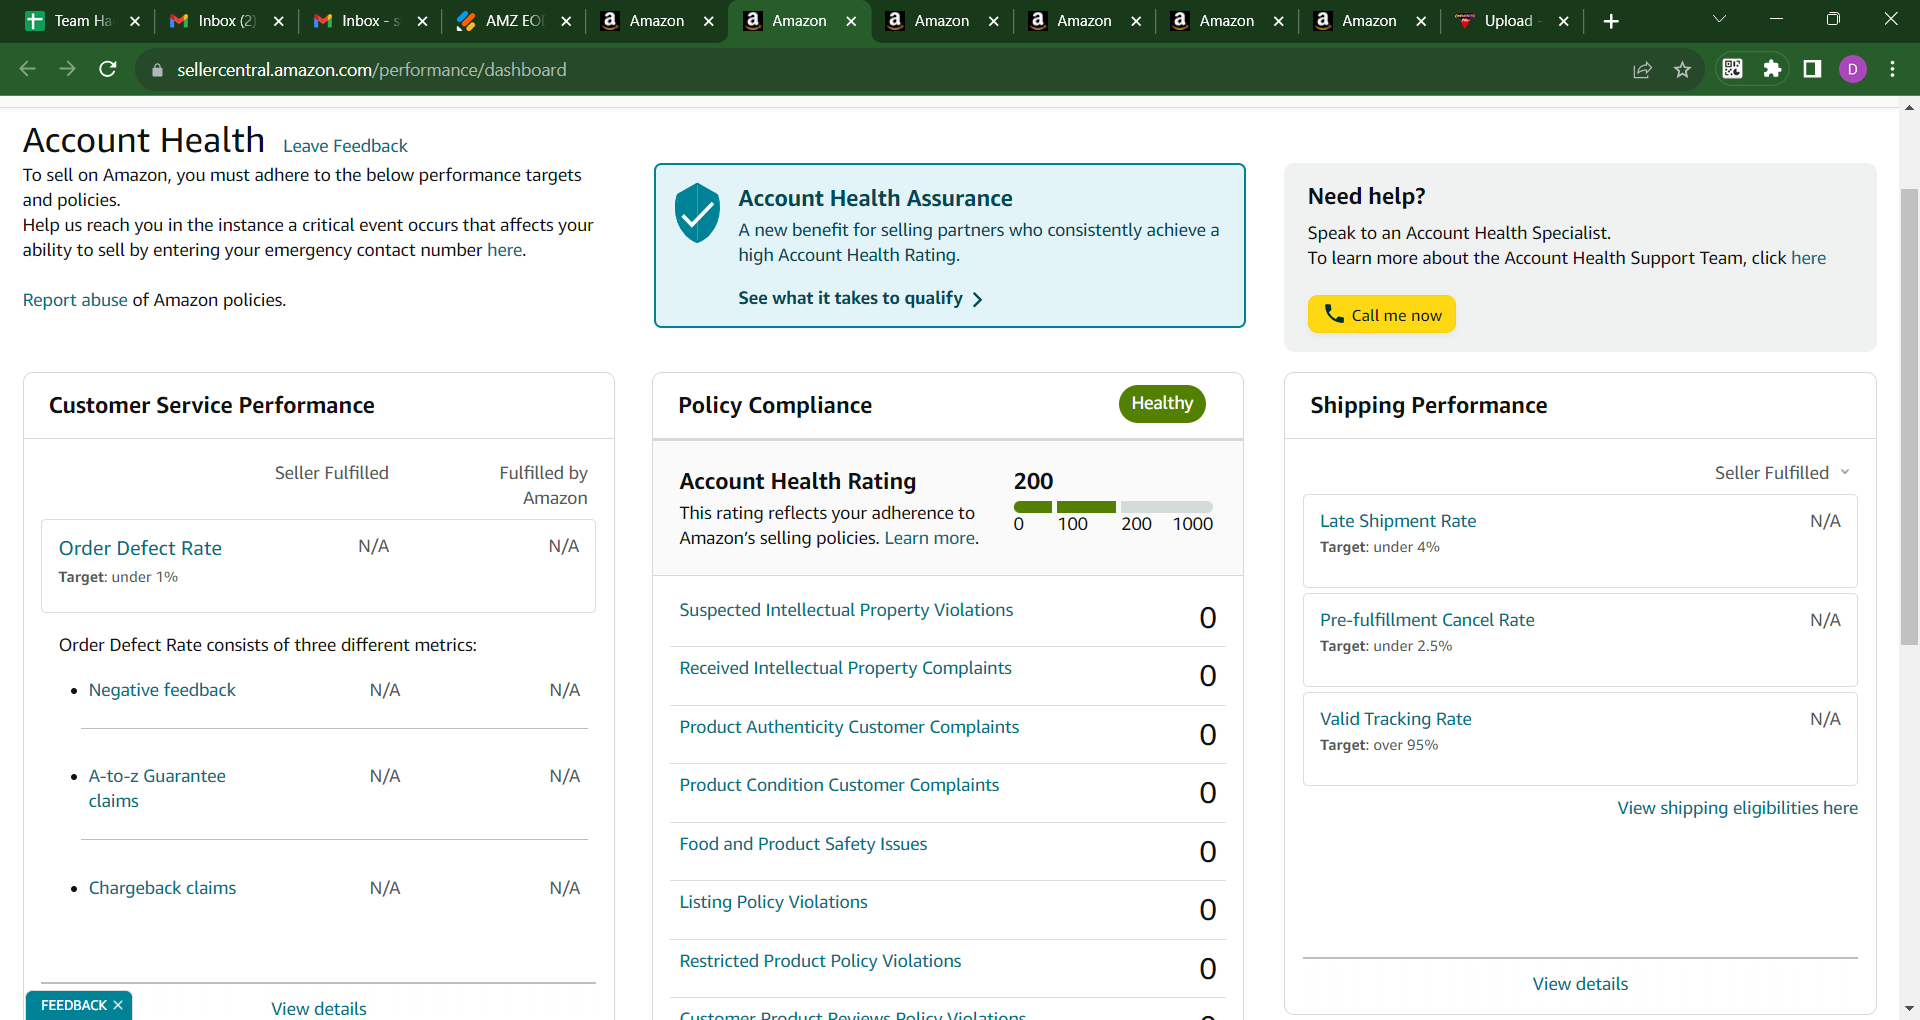Click the tab search chevron in title bar
Image resolution: width=1920 pixels, height=1020 pixels.
pyautogui.click(x=1720, y=19)
